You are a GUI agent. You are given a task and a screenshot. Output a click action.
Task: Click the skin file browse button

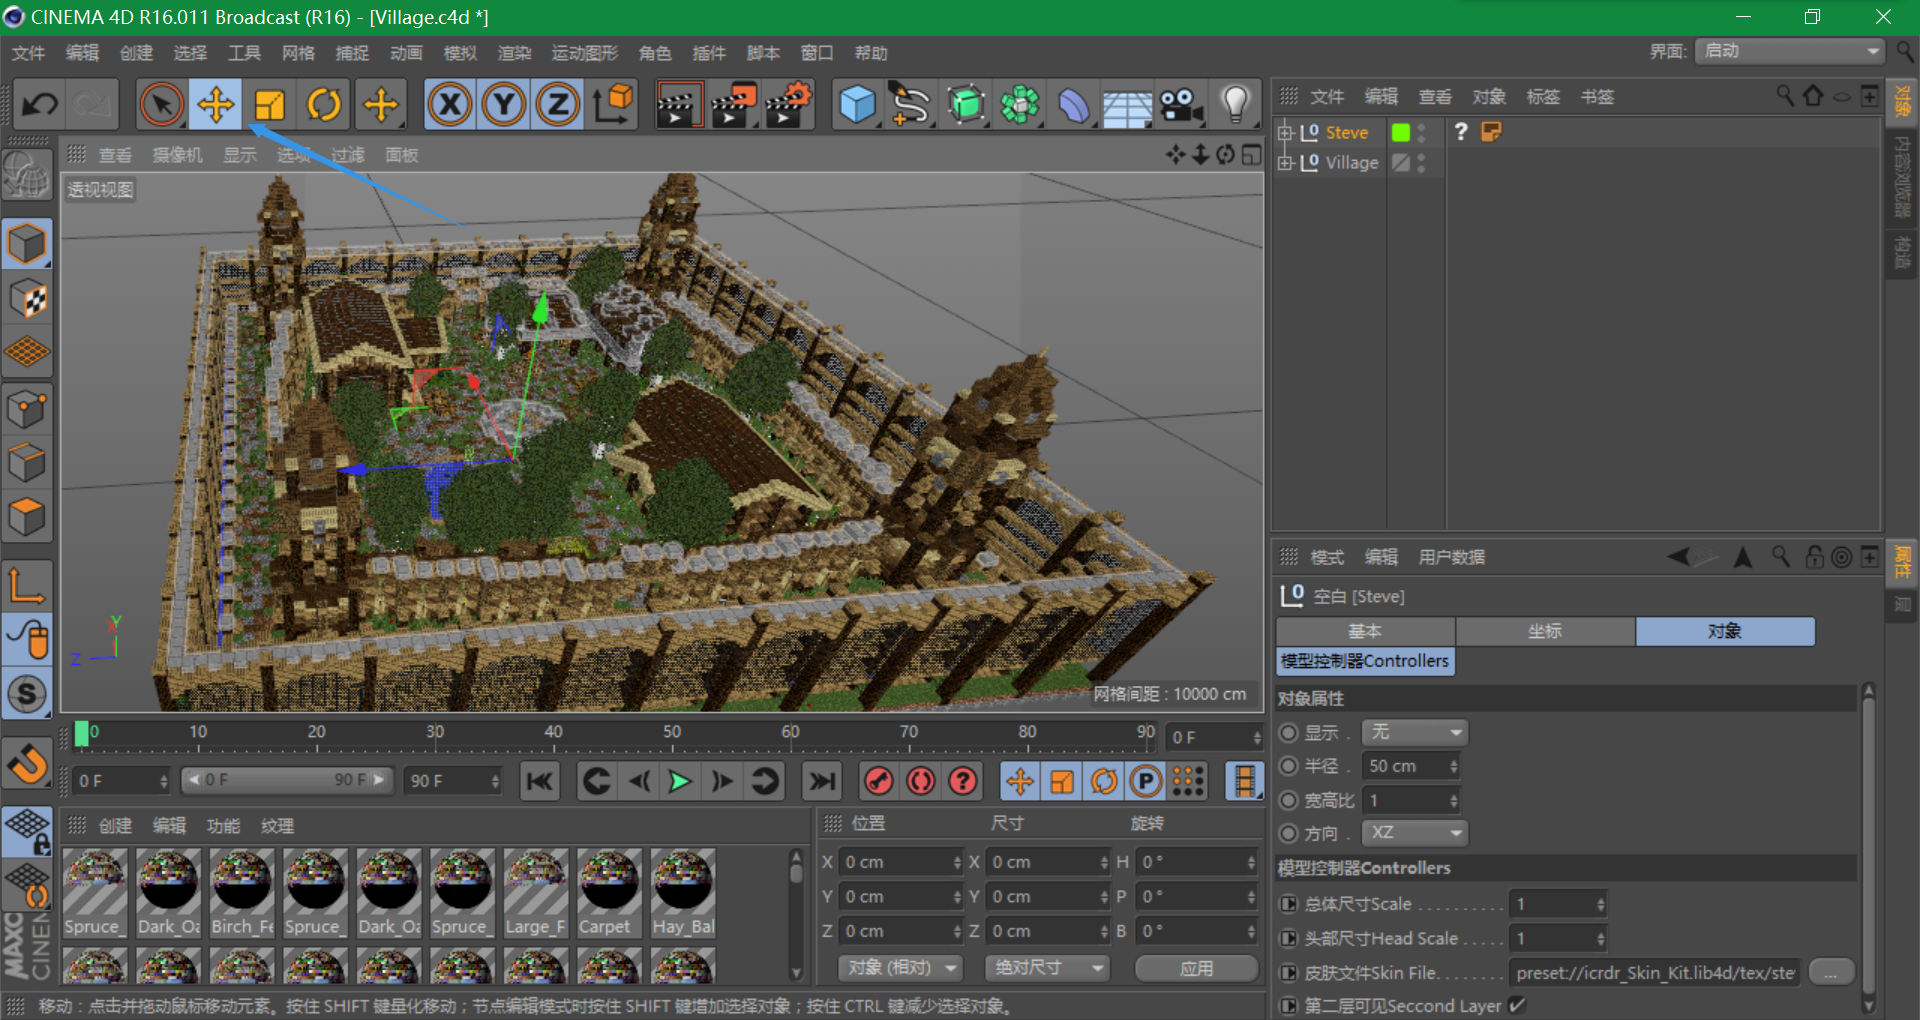(x=1831, y=972)
